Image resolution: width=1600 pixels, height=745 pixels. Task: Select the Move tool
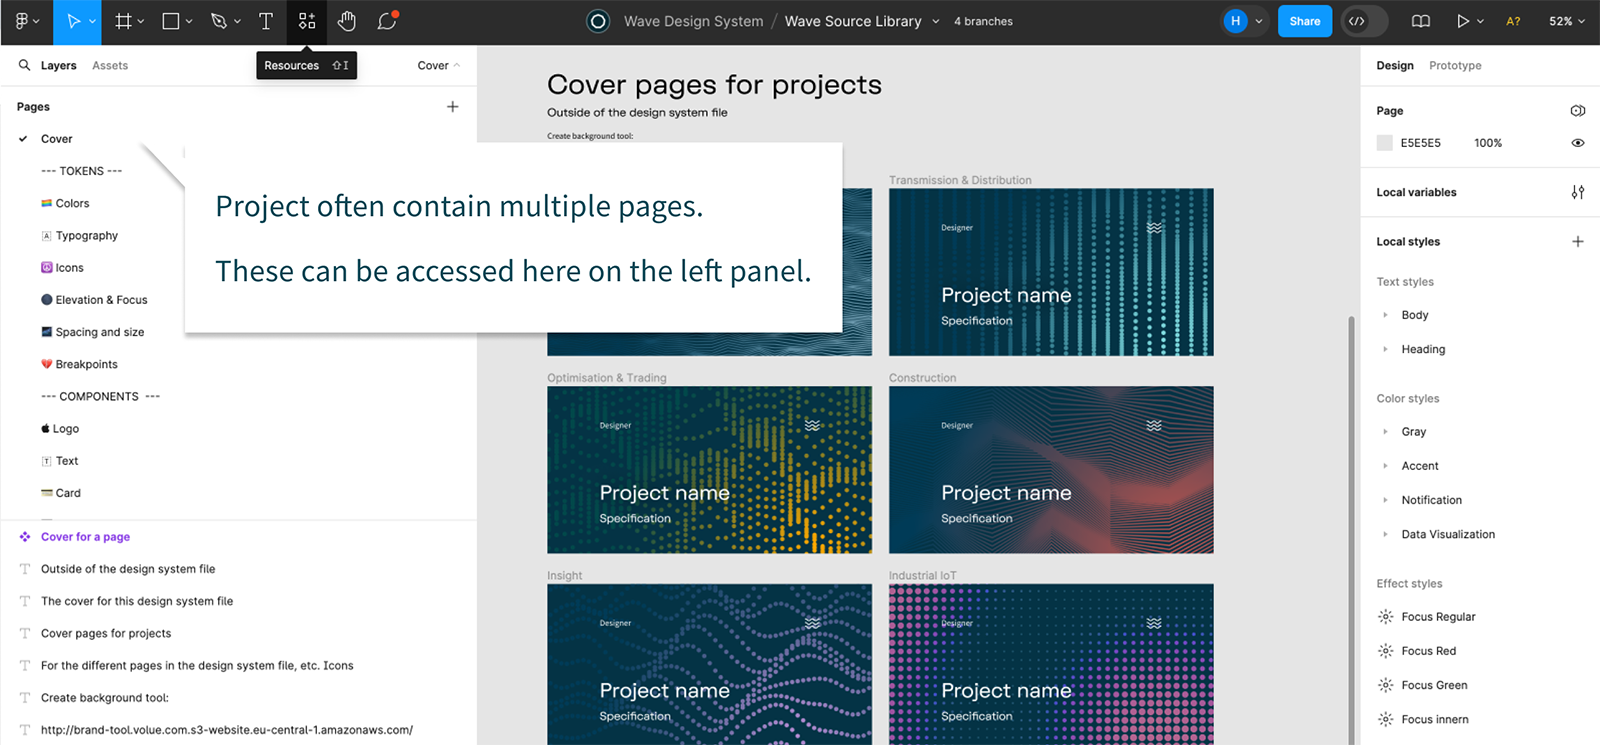click(73, 21)
